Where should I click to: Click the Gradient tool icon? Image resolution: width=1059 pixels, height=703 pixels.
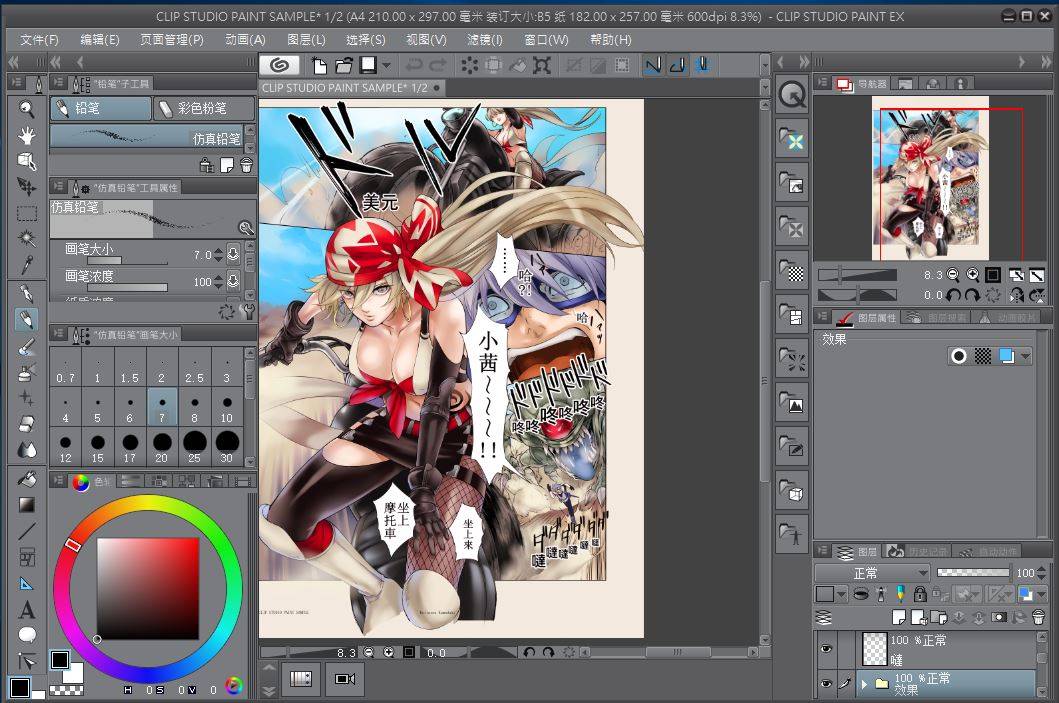[27, 505]
